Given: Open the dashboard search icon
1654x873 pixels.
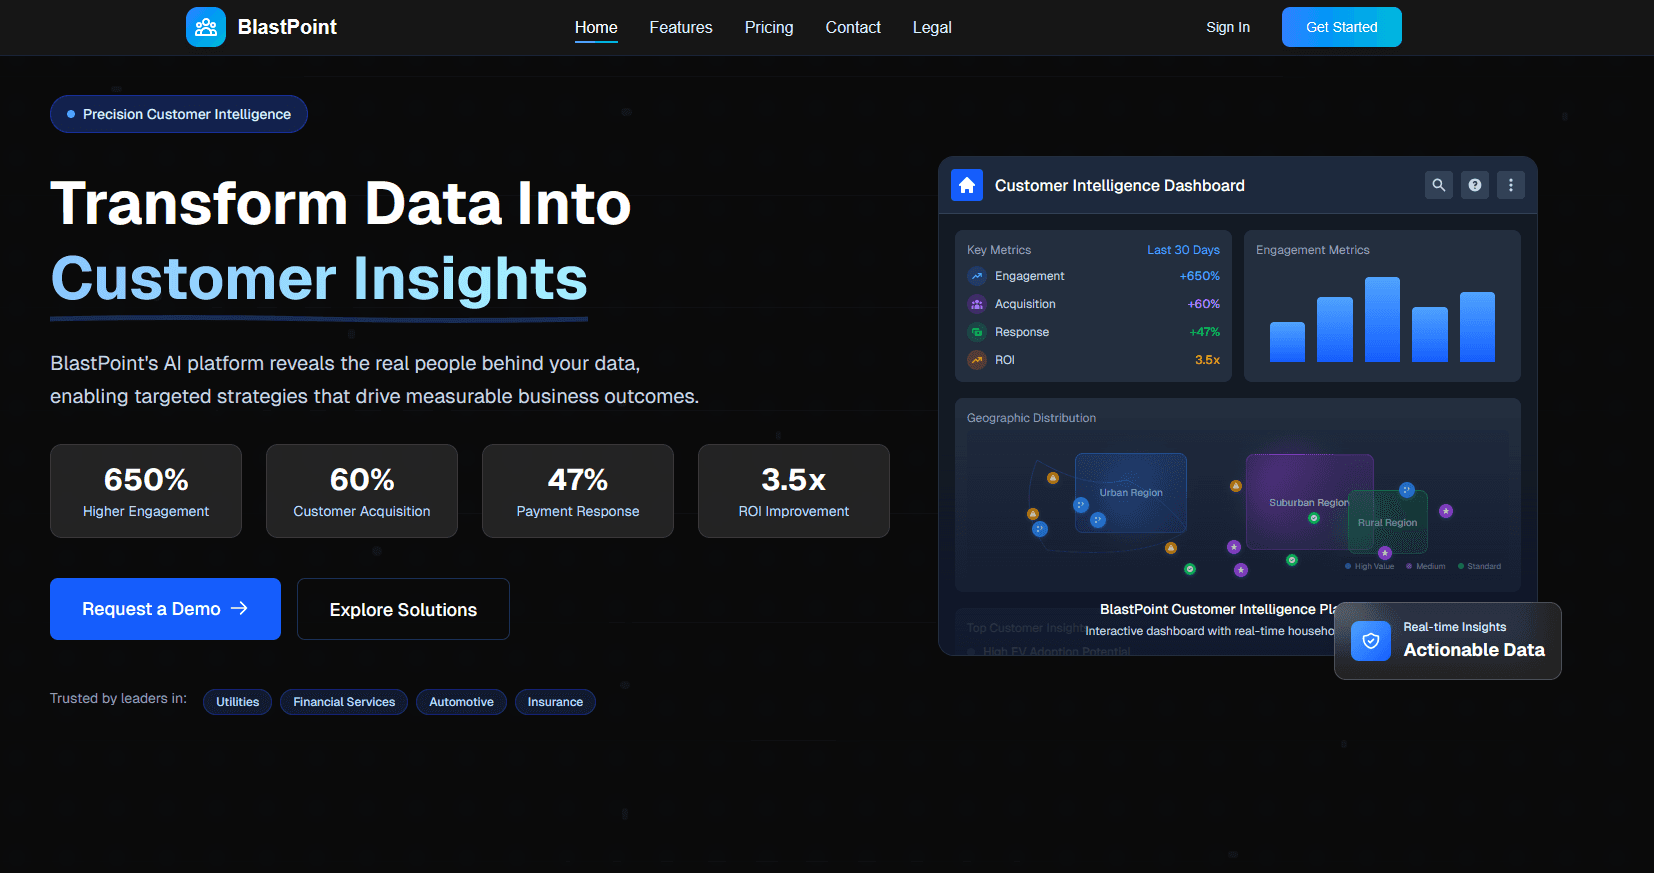Looking at the screenshot, I should pyautogui.click(x=1438, y=185).
